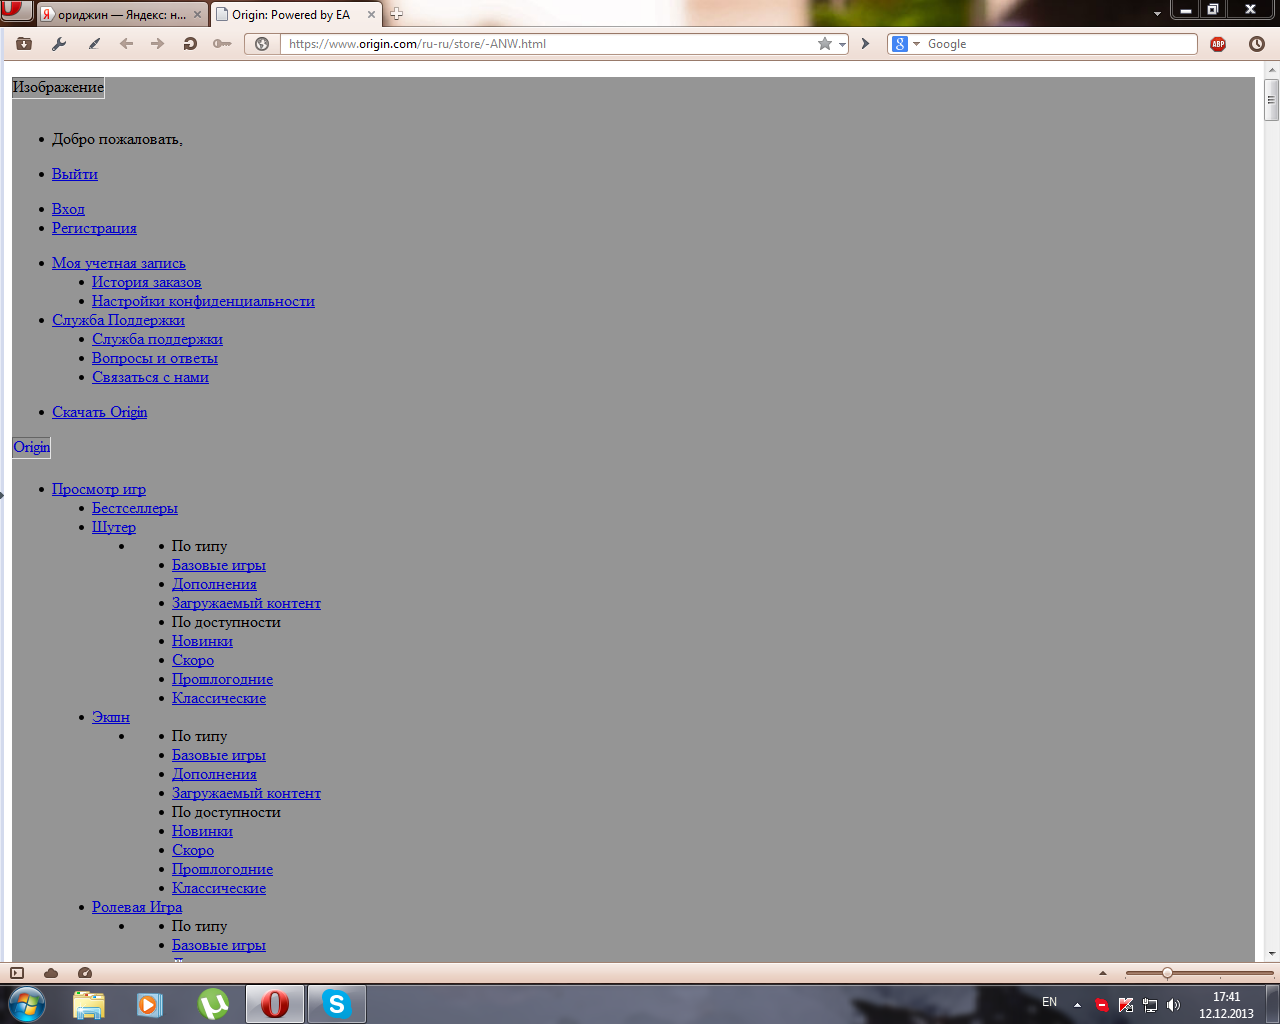Click the address bar URL field
Screen dimensions: 1280x1024
click(x=550, y=44)
